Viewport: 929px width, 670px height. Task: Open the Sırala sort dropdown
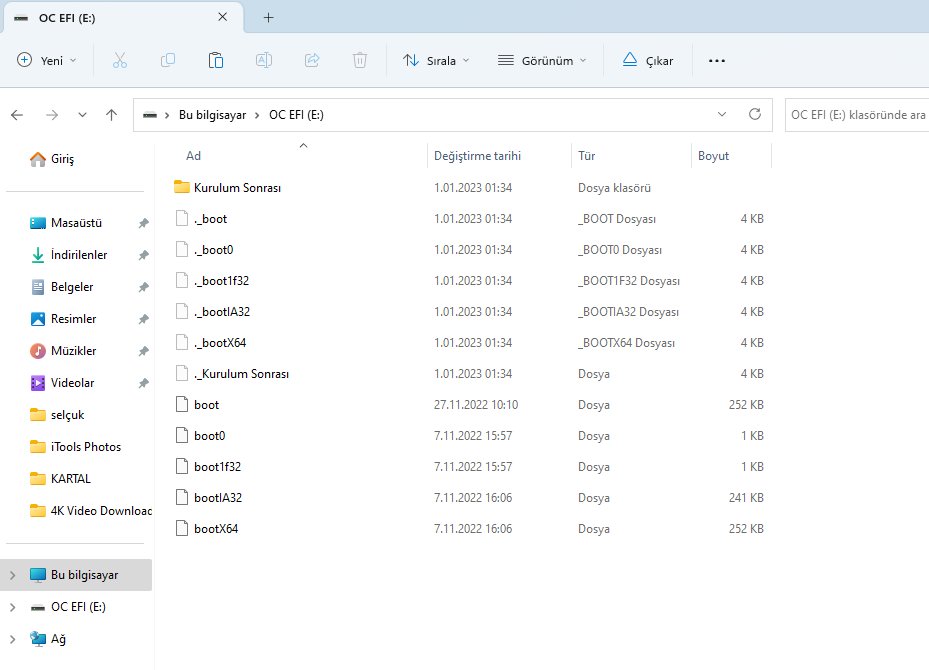click(x=436, y=60)
